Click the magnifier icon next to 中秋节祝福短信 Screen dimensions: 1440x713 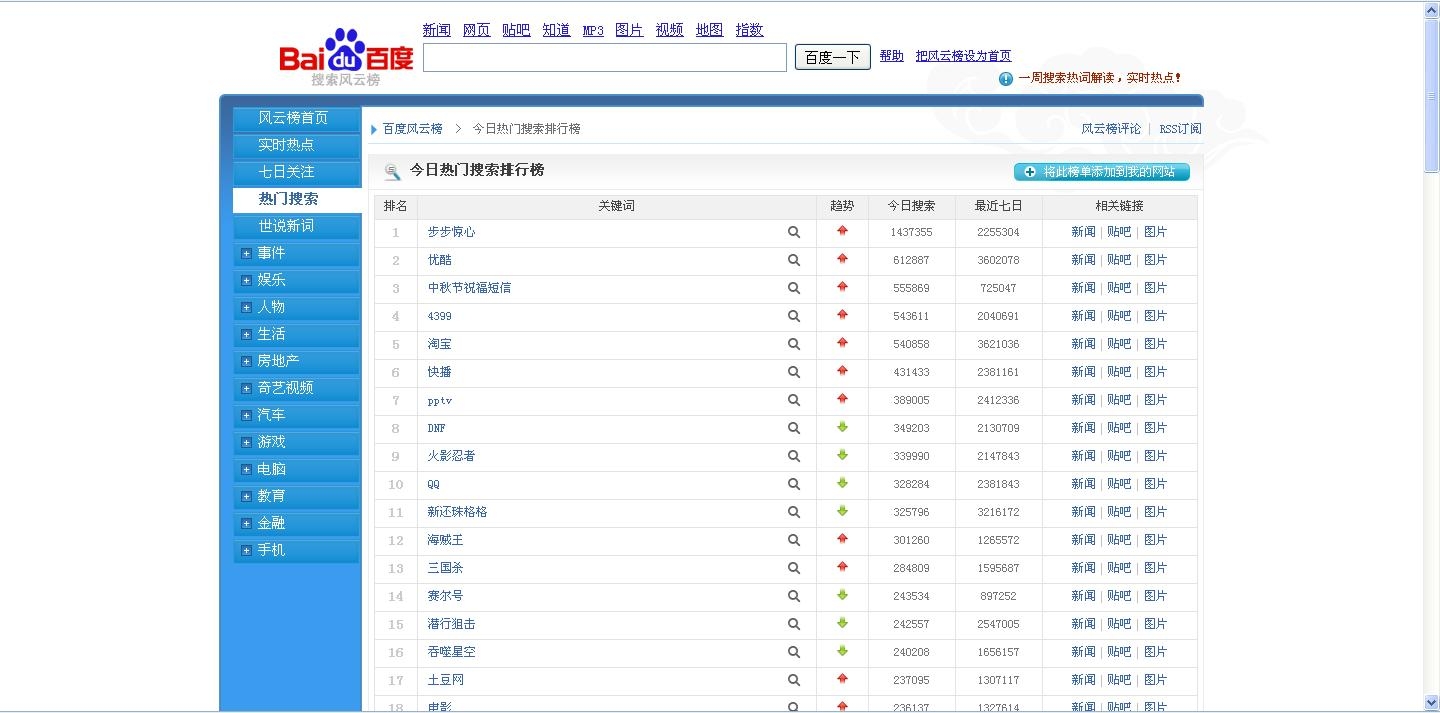[794, 288]
